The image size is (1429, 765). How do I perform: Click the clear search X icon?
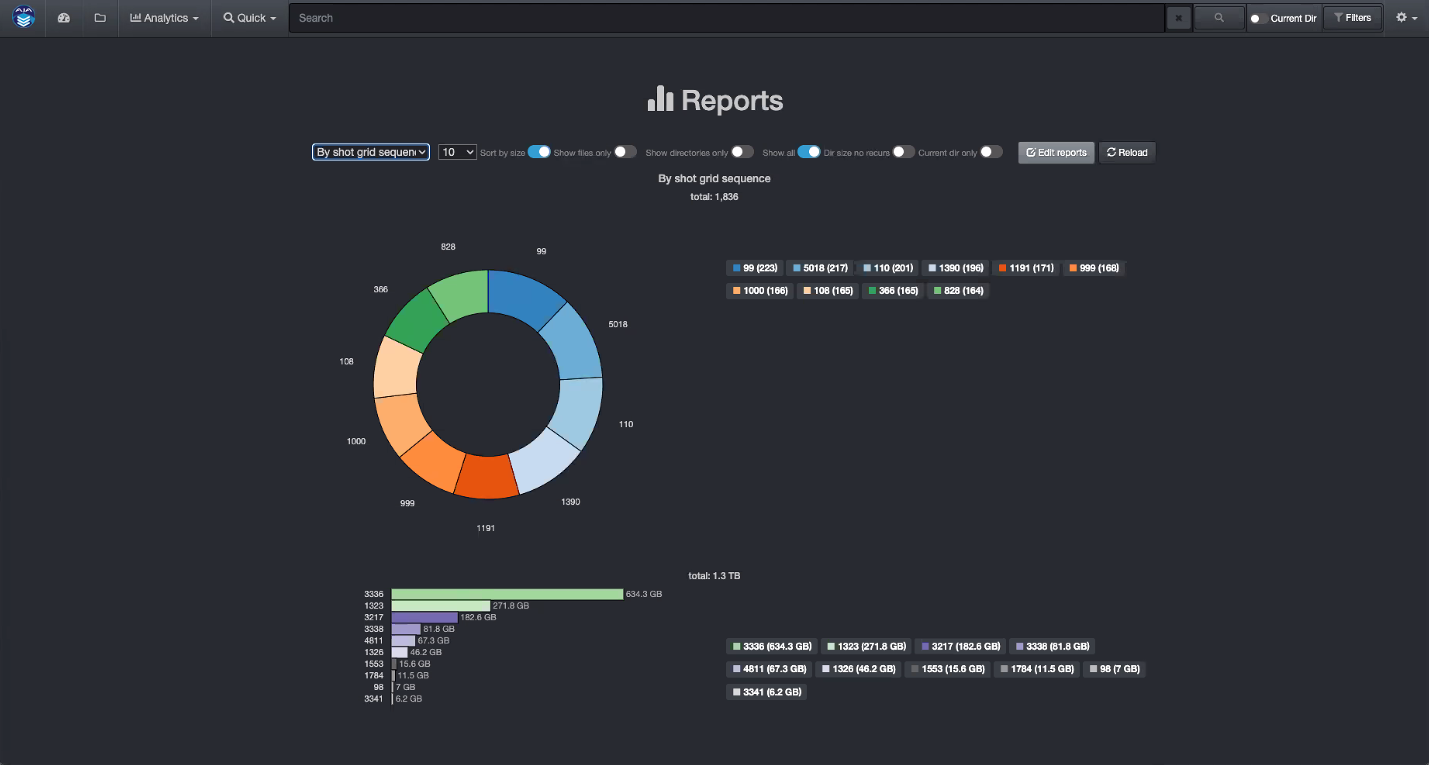(x=1177, y=17)
